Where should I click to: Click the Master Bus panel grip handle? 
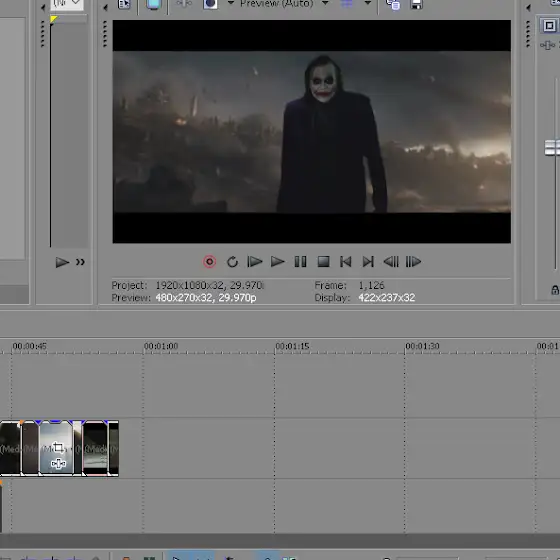[x=528, y=34]
